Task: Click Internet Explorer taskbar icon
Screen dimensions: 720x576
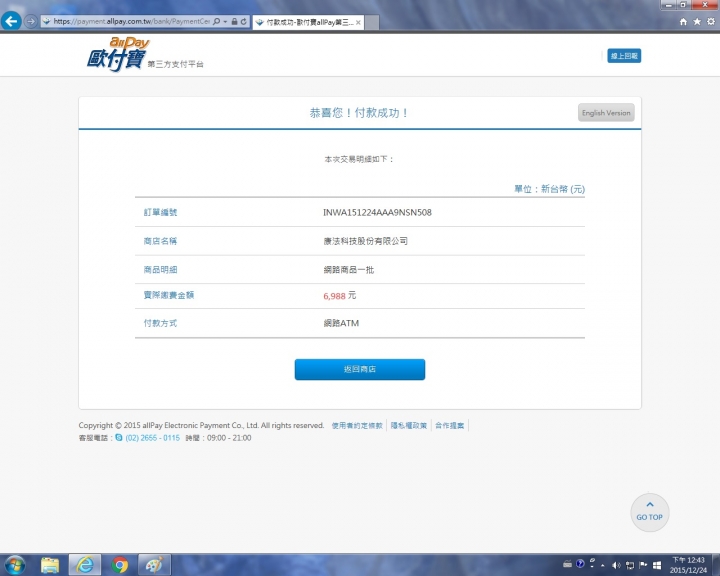Action: (85, 565)
